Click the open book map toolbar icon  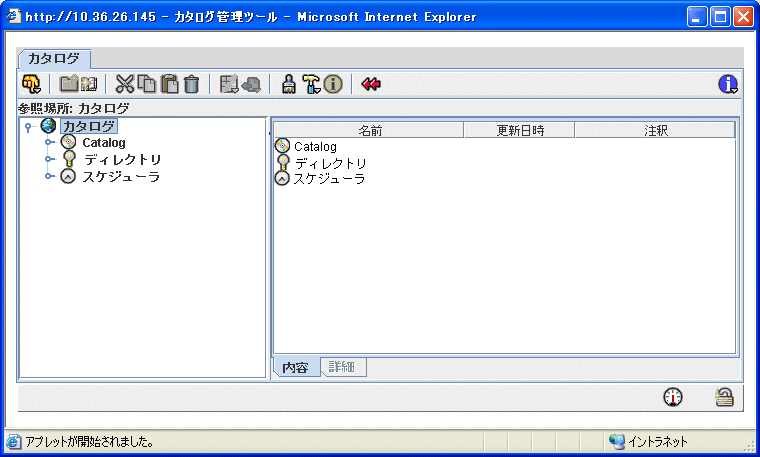[x=89, y=84]
